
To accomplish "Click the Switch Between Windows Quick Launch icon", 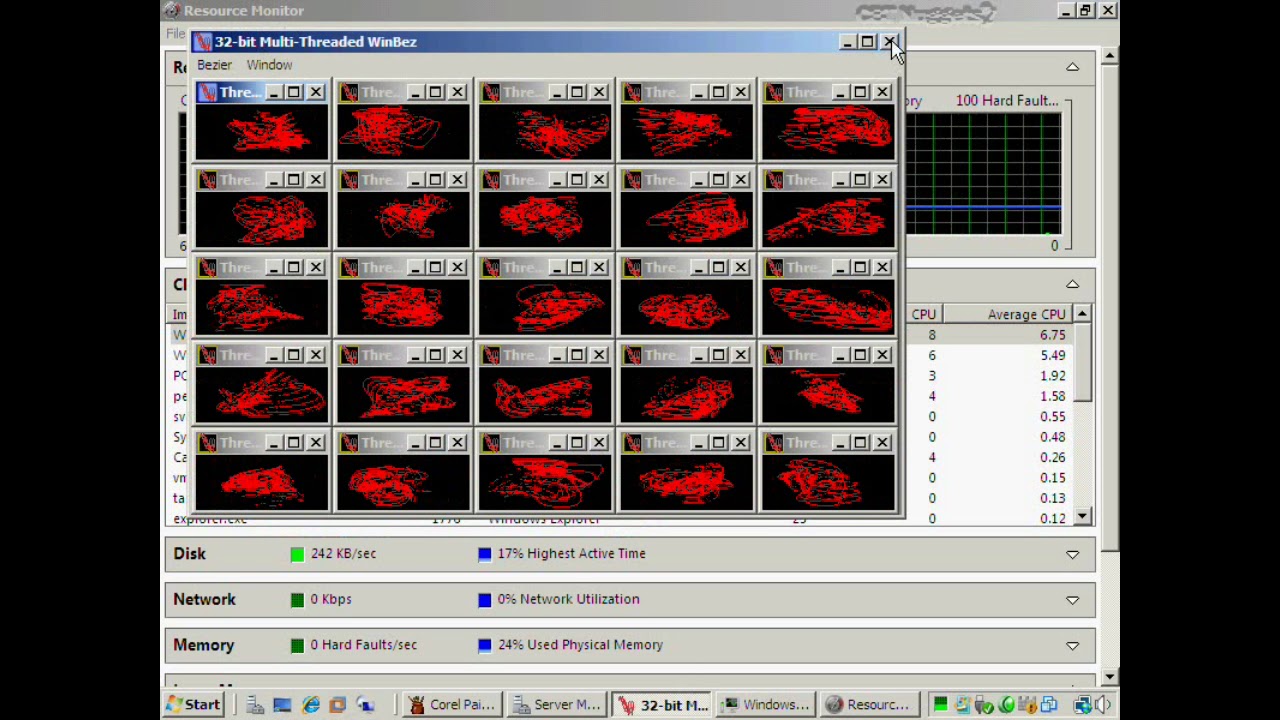I will coord(337,705).
